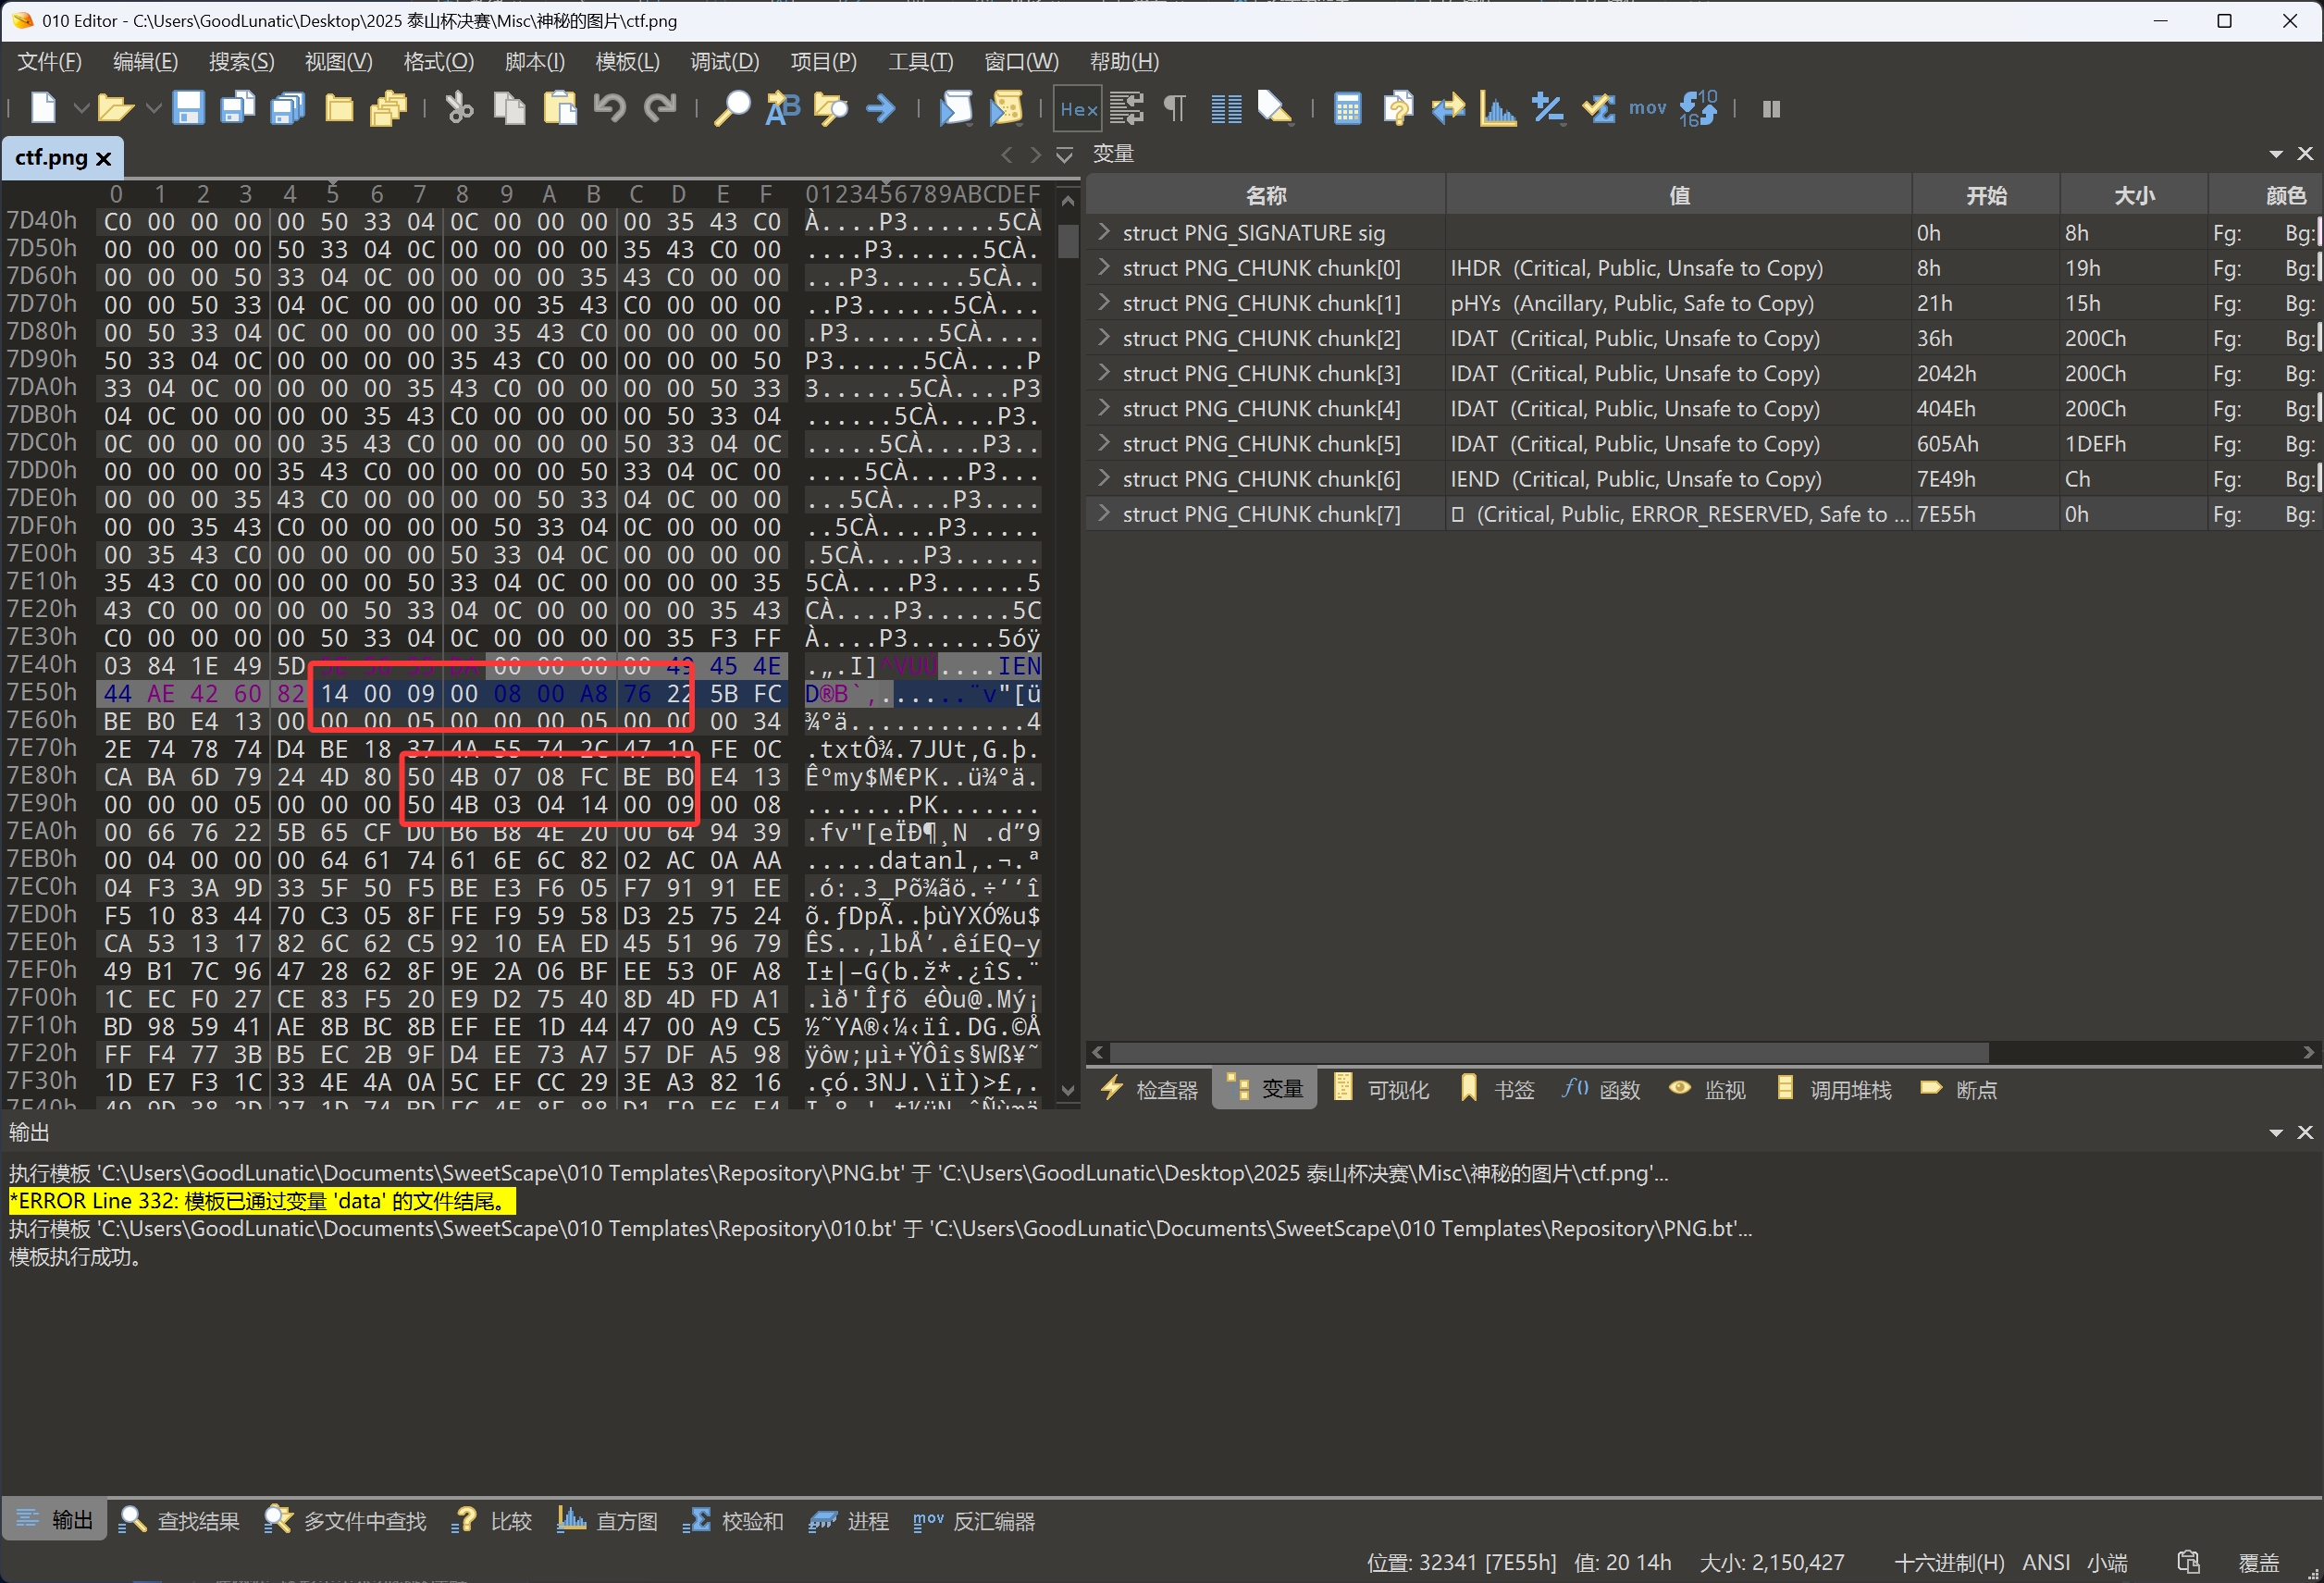Toggle word wrap lines icon
This screenshot has height=1583, width=2324.
(1127, 108)
